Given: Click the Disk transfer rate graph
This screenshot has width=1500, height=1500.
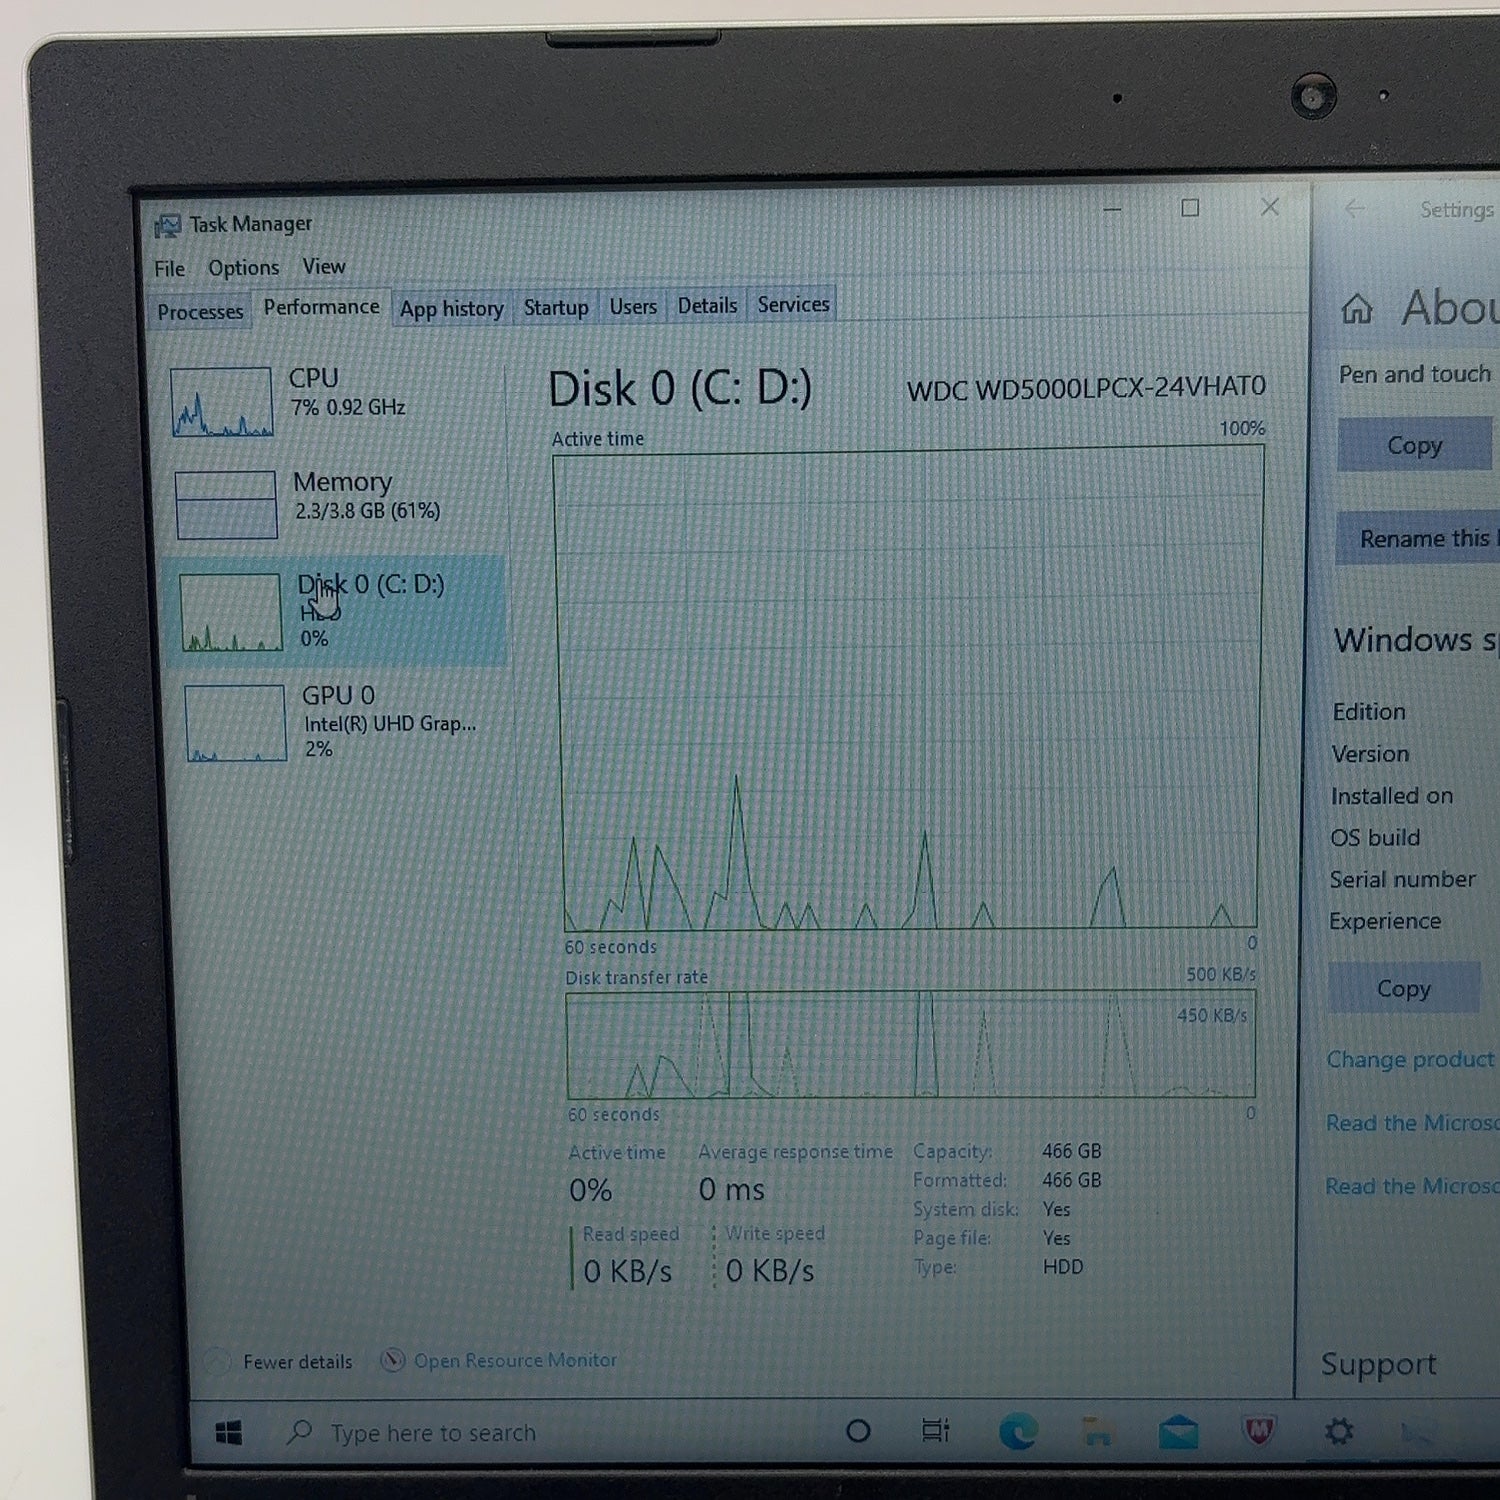Looking at the screenshot, I should (911, 1045).
